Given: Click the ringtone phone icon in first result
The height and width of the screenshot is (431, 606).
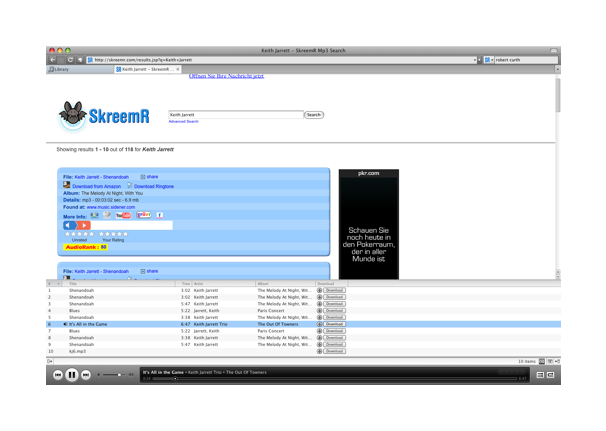Looking at the screenshot, I should [x=129, y=185].
